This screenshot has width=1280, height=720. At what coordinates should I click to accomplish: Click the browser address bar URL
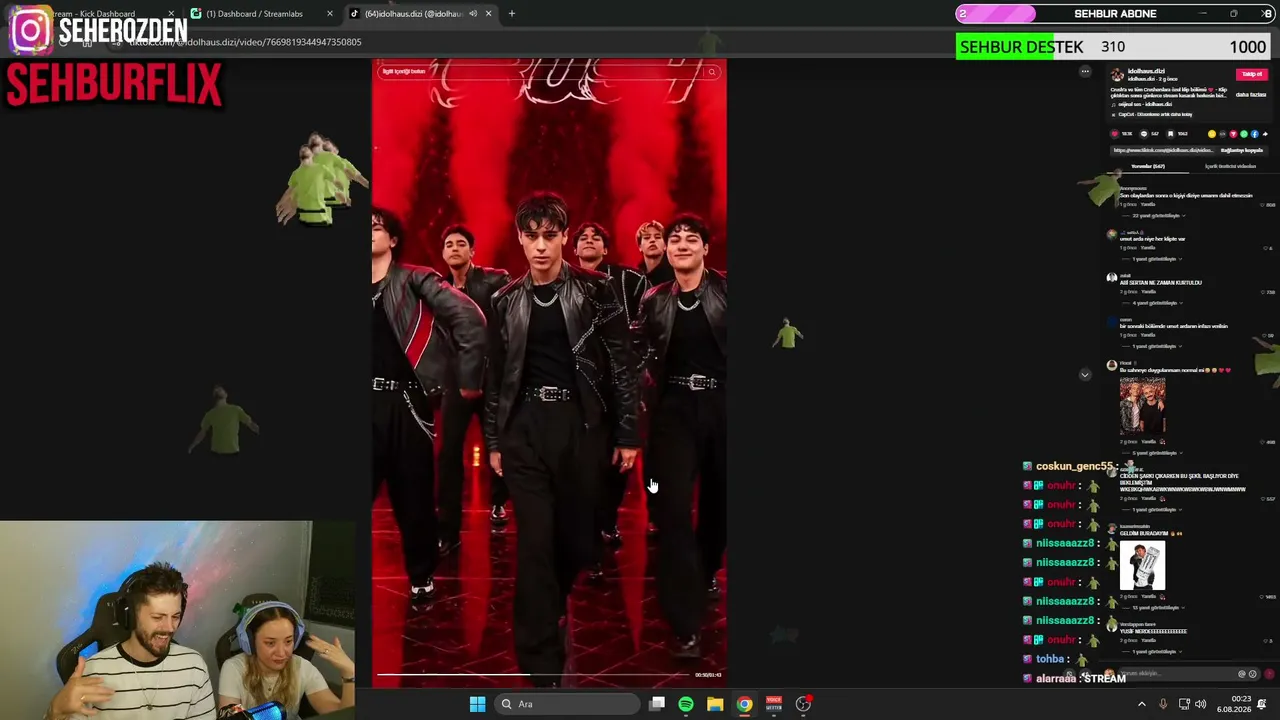tap(245, 42)
